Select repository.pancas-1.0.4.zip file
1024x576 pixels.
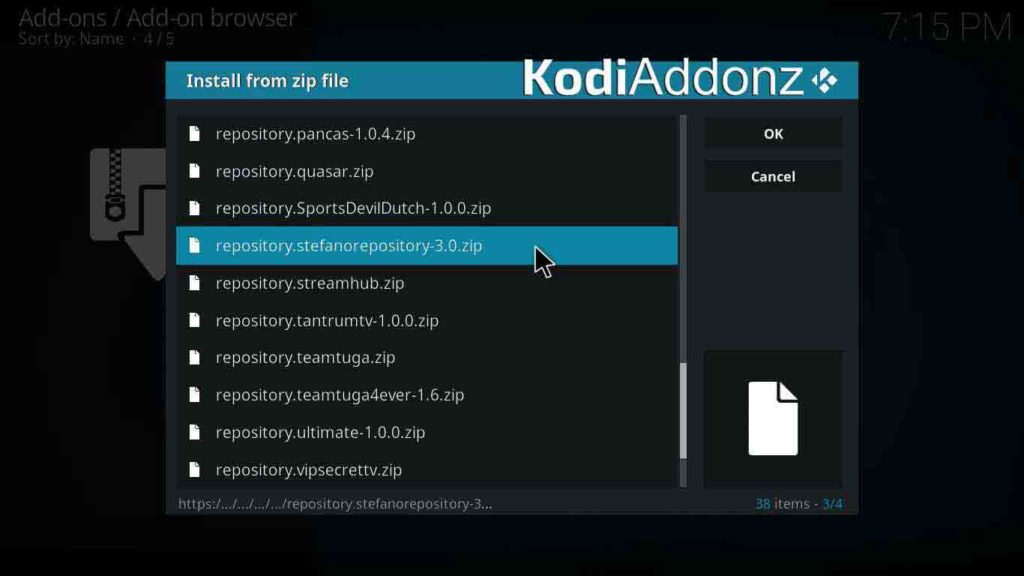click(x=427, y=134)
